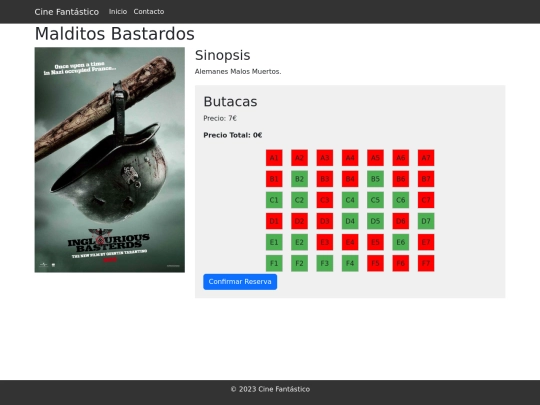The width and height of the screenshot is (540, 405).
Task: Click occupied red seat D6
Action: (x=401, y=221)
